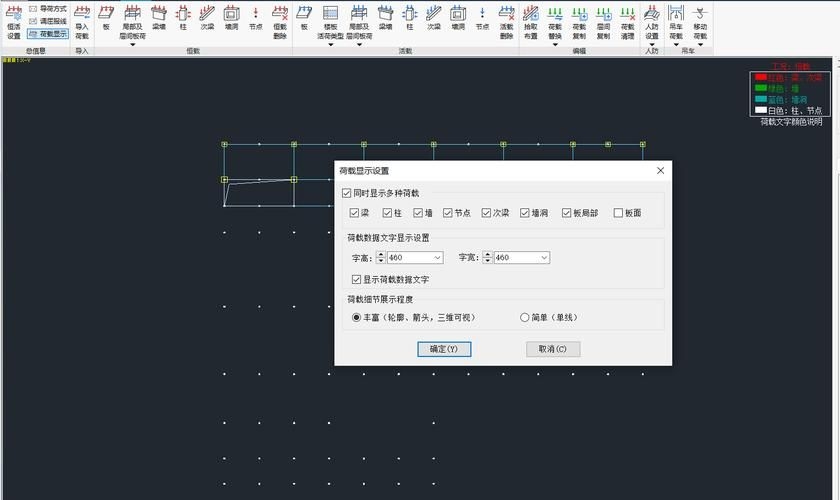The image size is (840, 500).
Task: Click the 取消(C) cancel button
Action: (x=553, y=349)
